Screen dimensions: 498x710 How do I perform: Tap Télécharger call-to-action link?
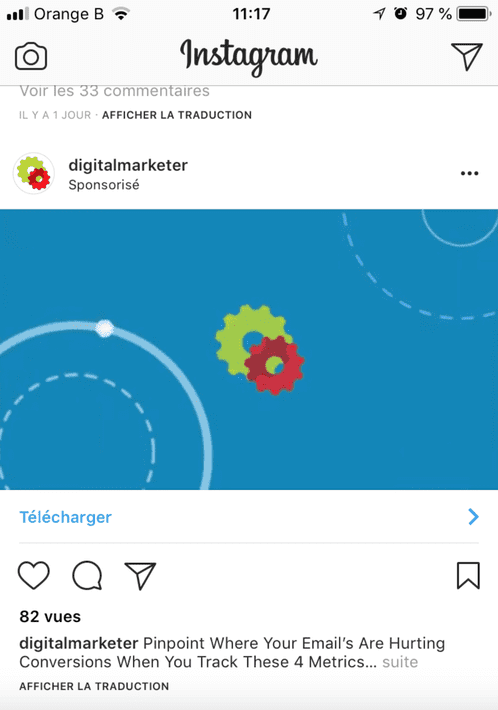pos(65,517)
